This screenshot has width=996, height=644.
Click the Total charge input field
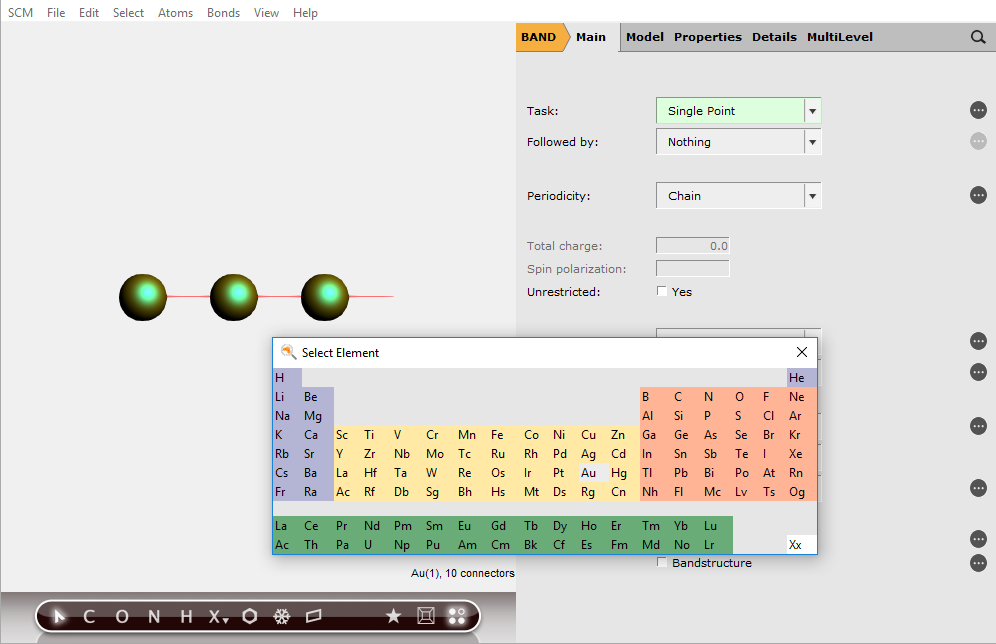point(692,245)
